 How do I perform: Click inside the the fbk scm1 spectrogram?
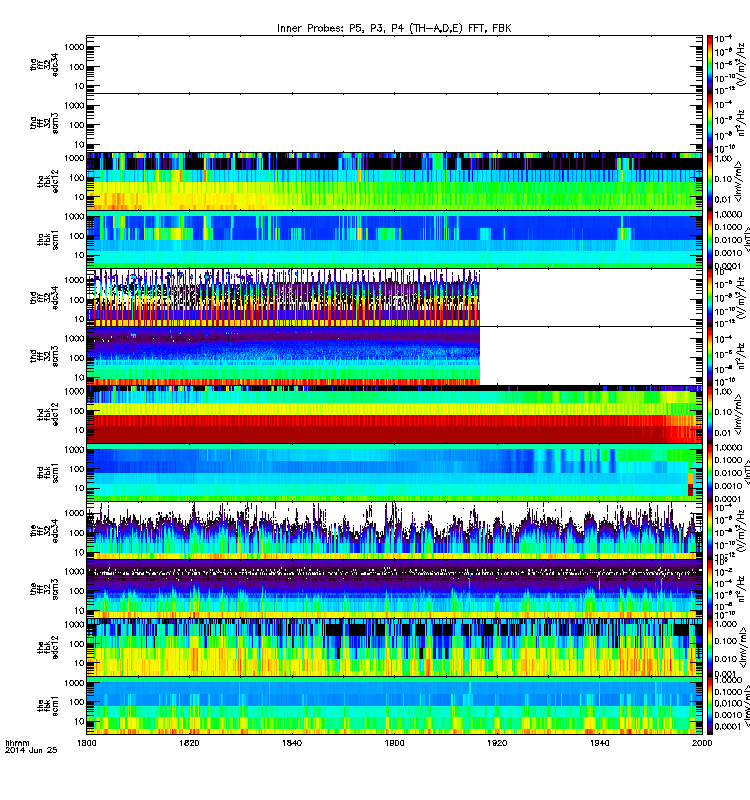coord(394,706)
